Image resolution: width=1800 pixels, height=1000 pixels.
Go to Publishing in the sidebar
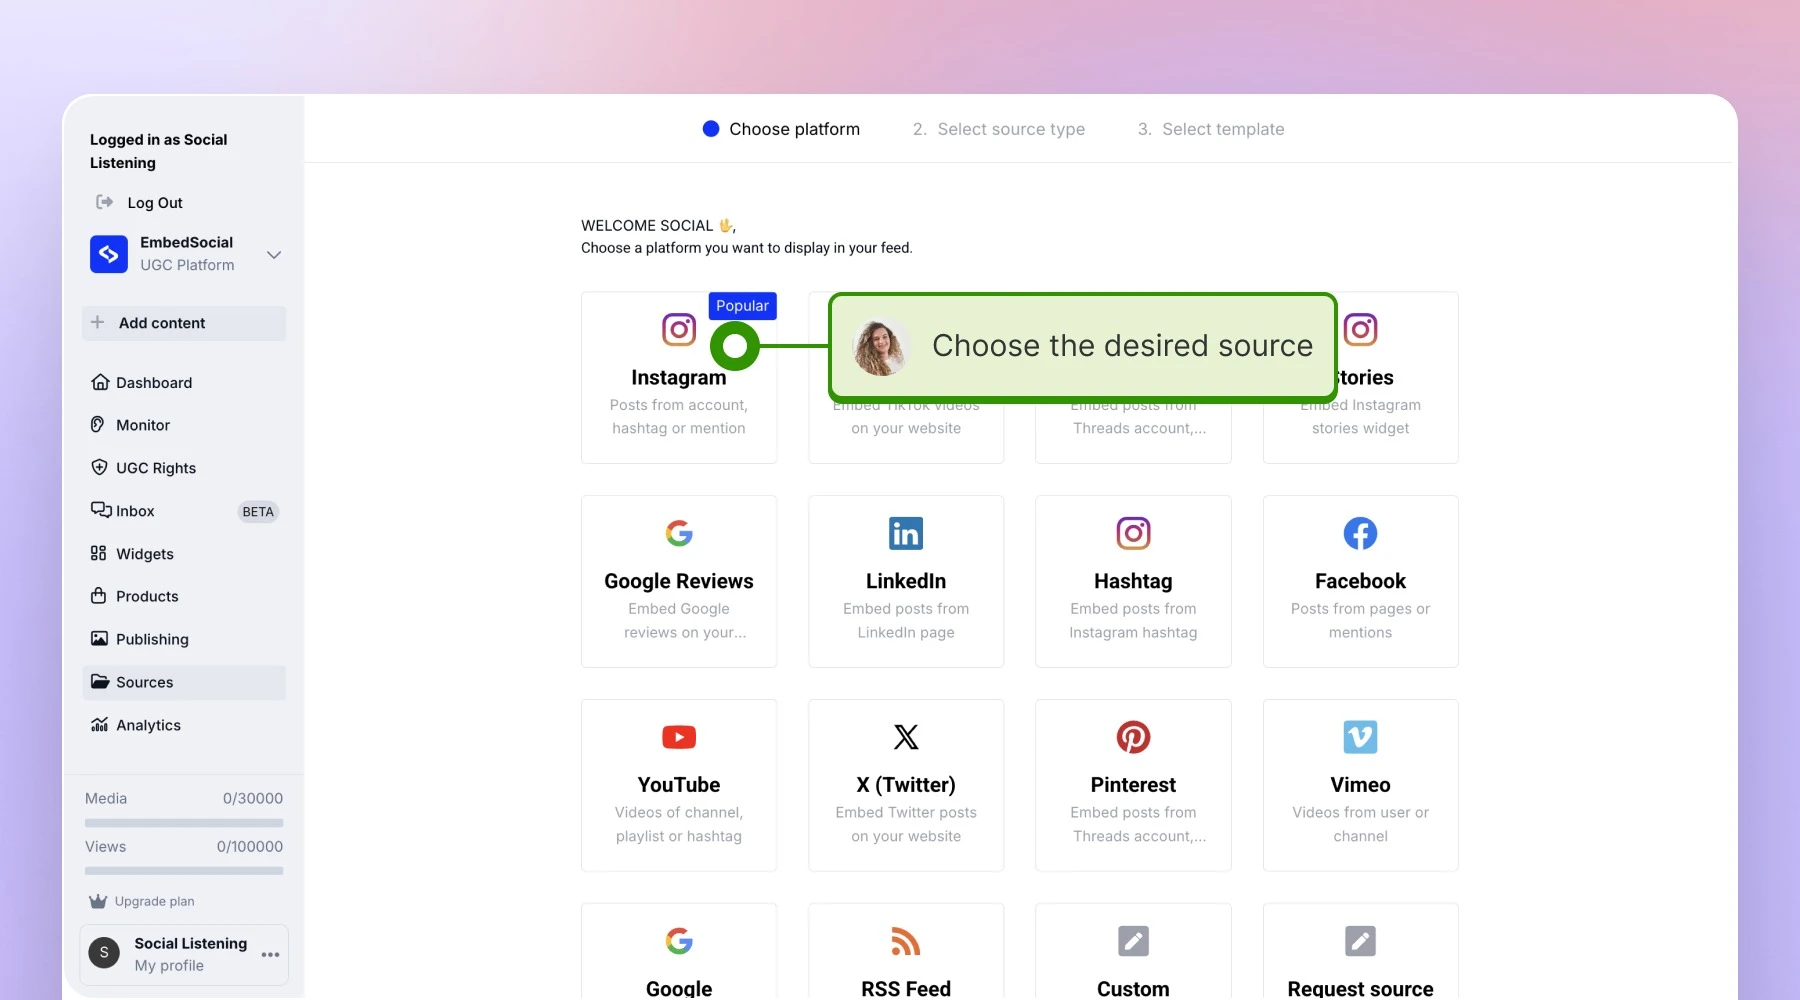point(184,639)
